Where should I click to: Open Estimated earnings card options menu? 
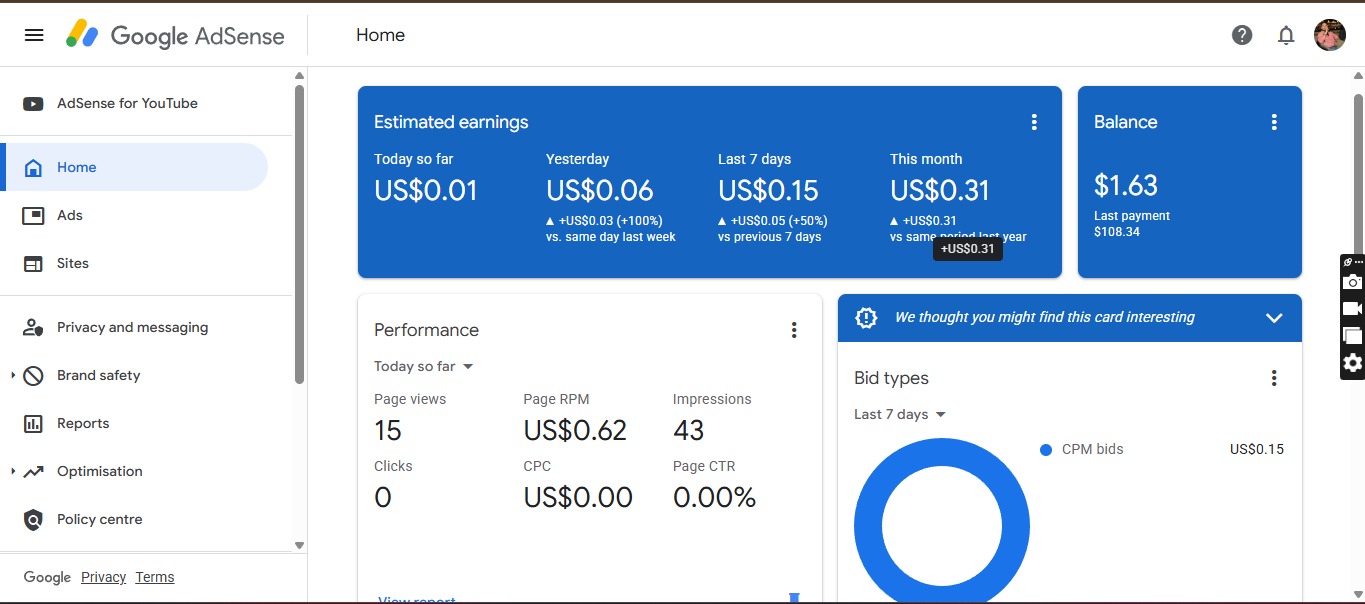[x=1034, y=122]
